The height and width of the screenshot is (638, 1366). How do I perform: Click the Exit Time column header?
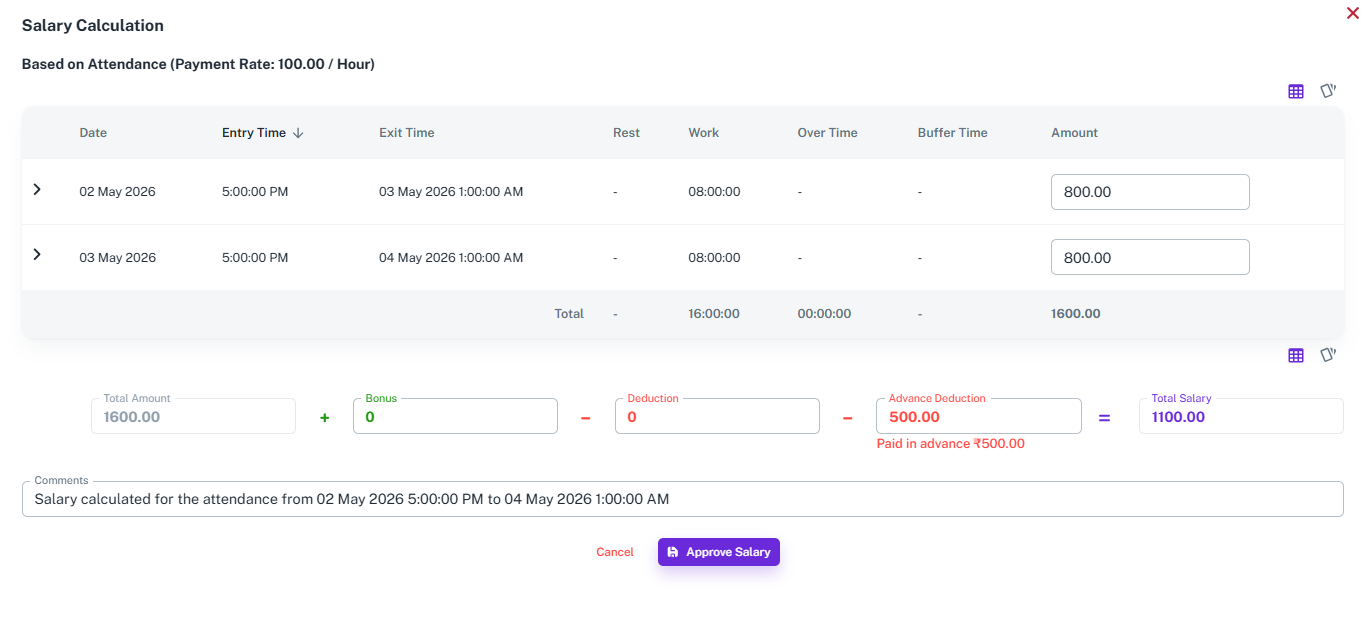pyautogui.click(x=407, y=133)
